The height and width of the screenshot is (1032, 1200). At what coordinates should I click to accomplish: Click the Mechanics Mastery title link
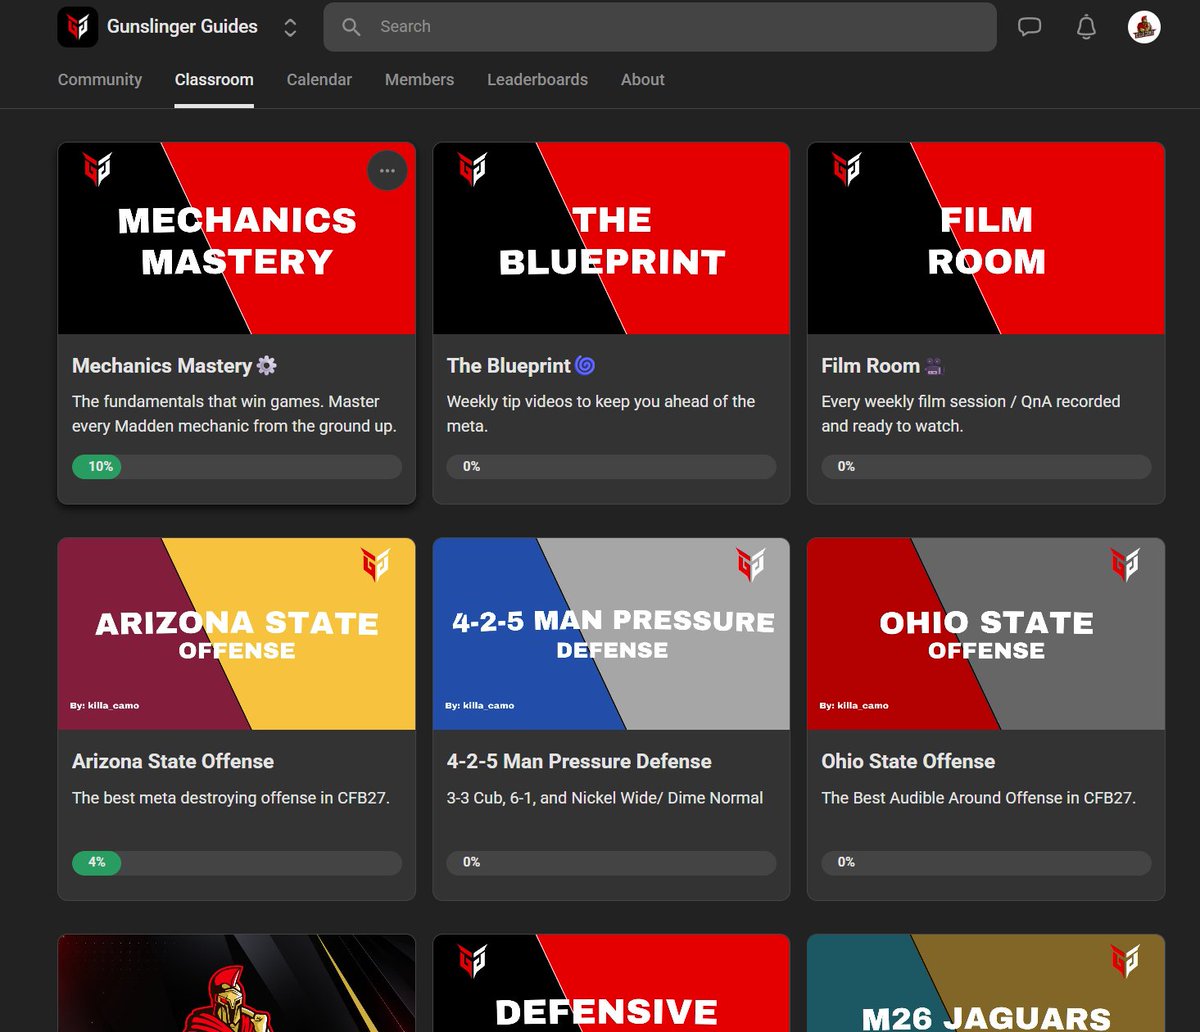click(162, 366)
